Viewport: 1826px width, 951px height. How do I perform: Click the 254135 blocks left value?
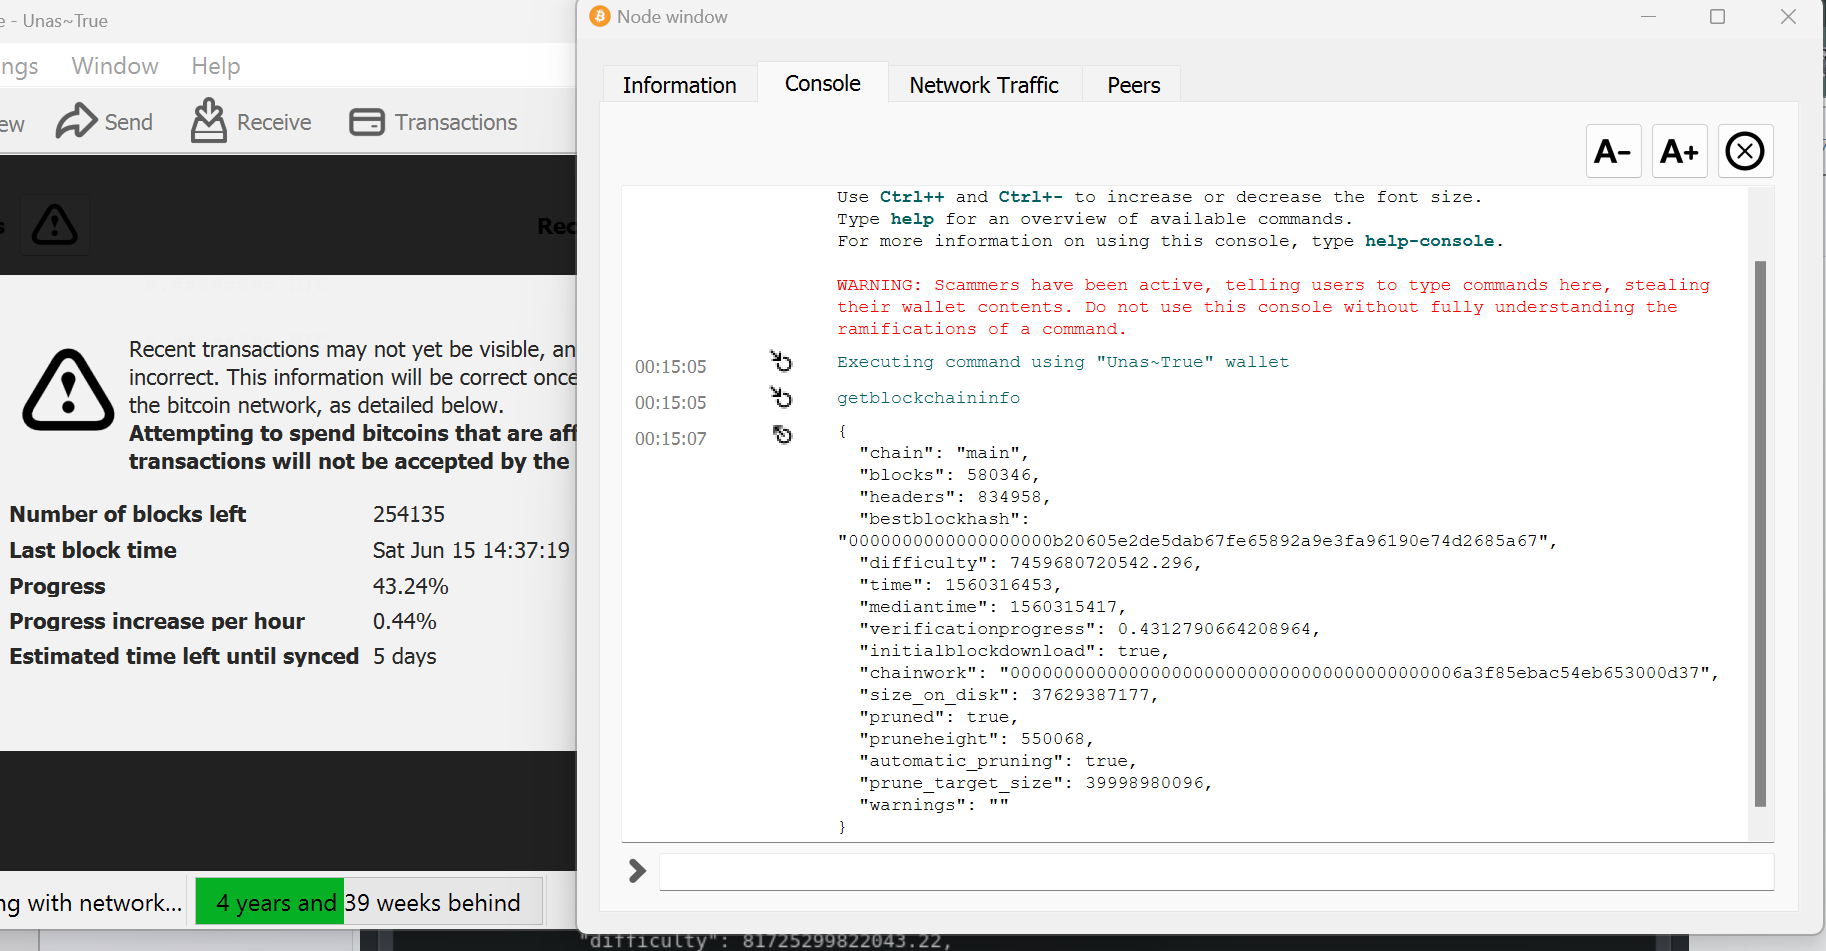pos(409,514)
